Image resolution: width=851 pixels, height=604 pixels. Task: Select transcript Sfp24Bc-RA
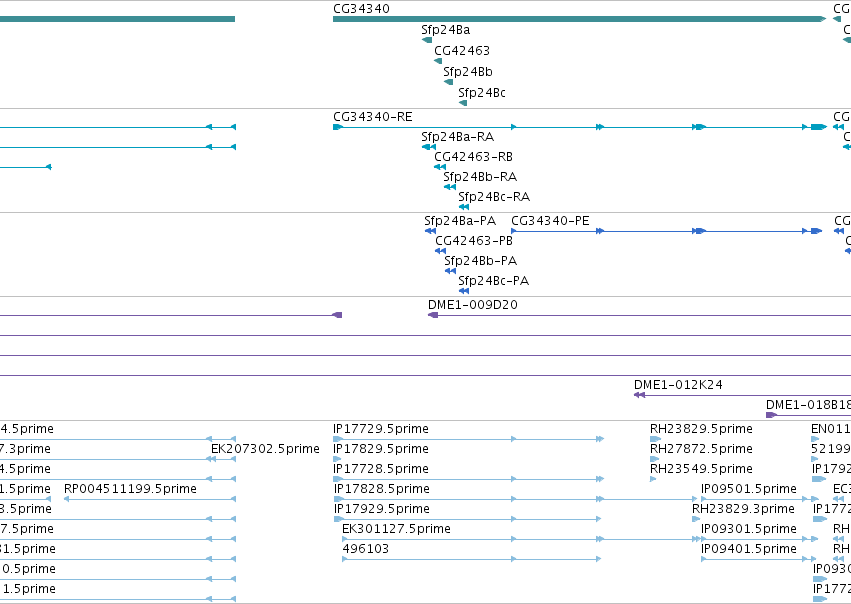[494, 198]
